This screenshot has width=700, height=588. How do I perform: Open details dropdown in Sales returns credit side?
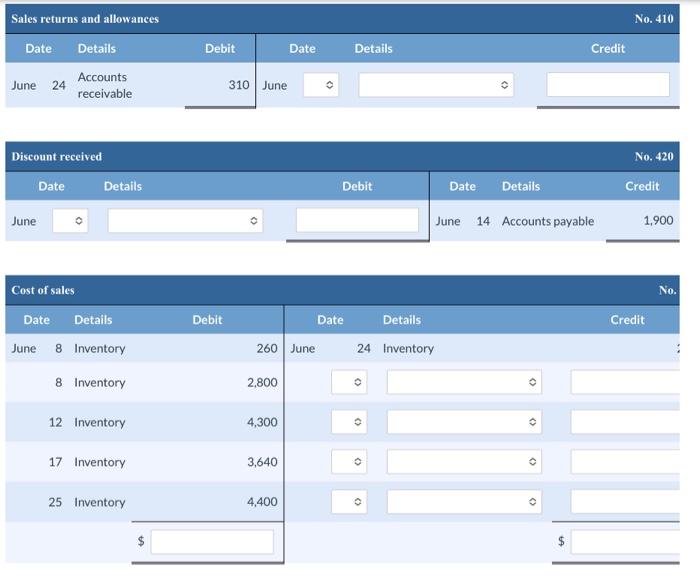pyautogui.click(x=436, y=85)
